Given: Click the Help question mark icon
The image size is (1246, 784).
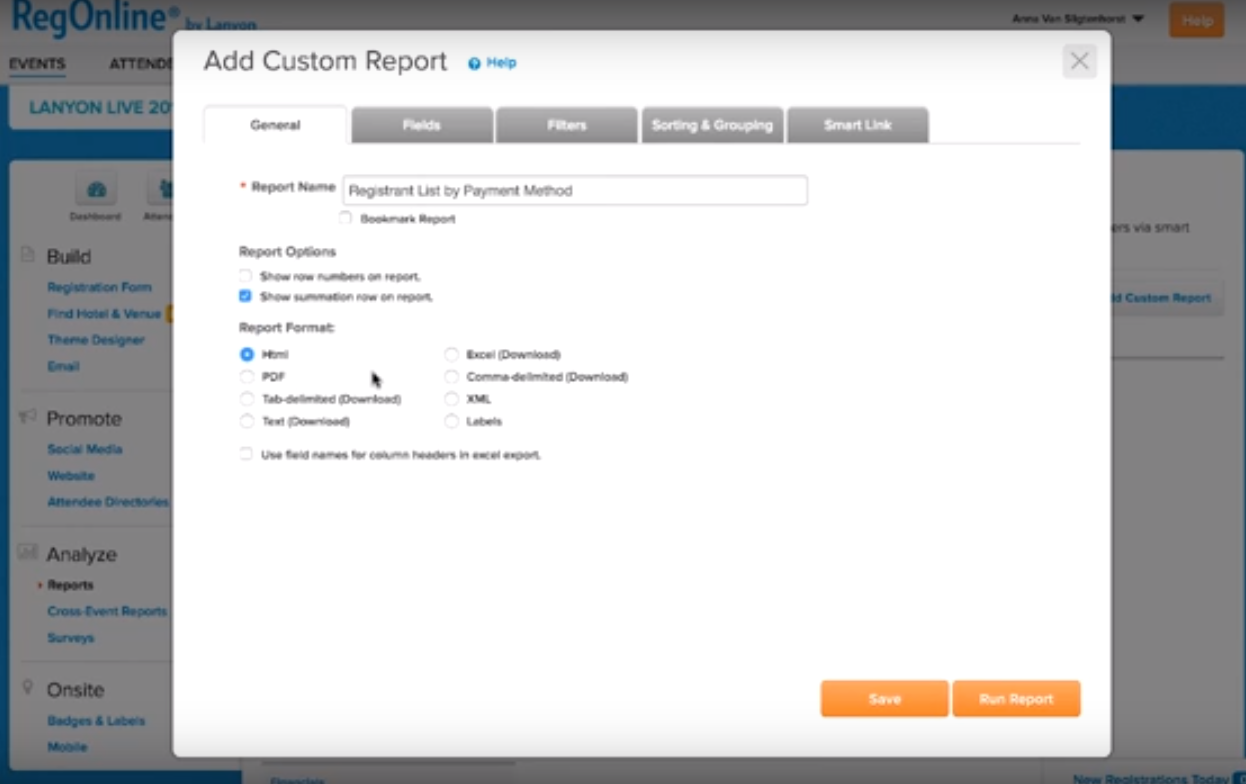Looking at the screenshot, I should (x=474, y=63).
